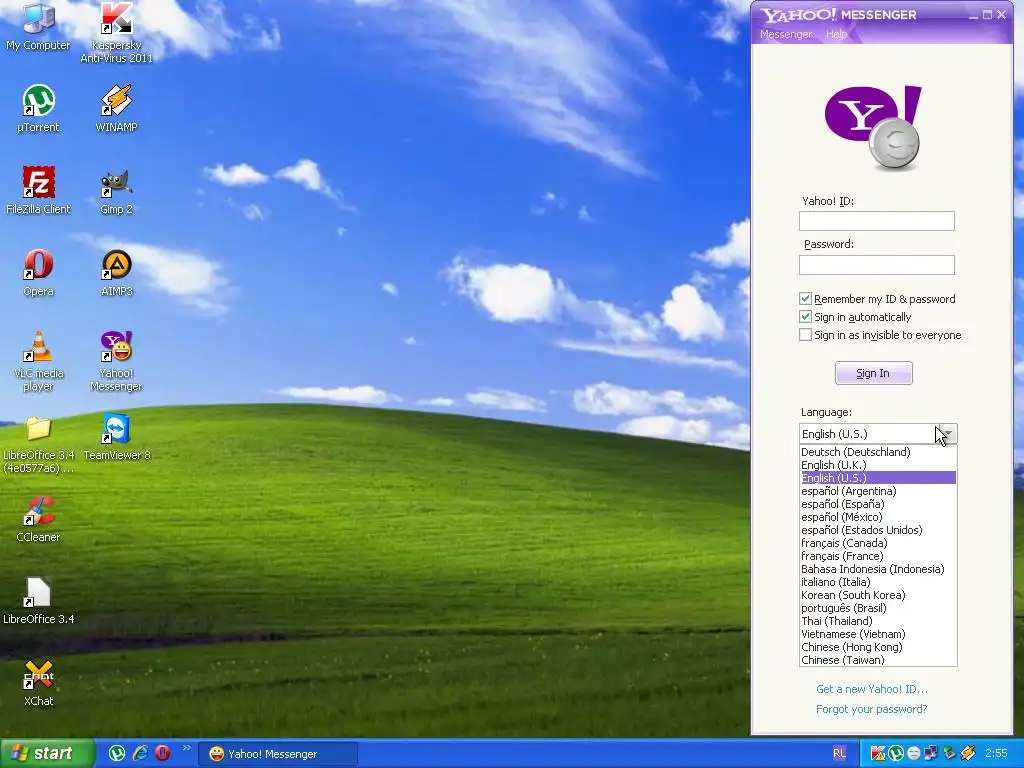Expand quick launch overflow chevron
The height and width of the screenshot is (768, 1024).
click(187, 748)
